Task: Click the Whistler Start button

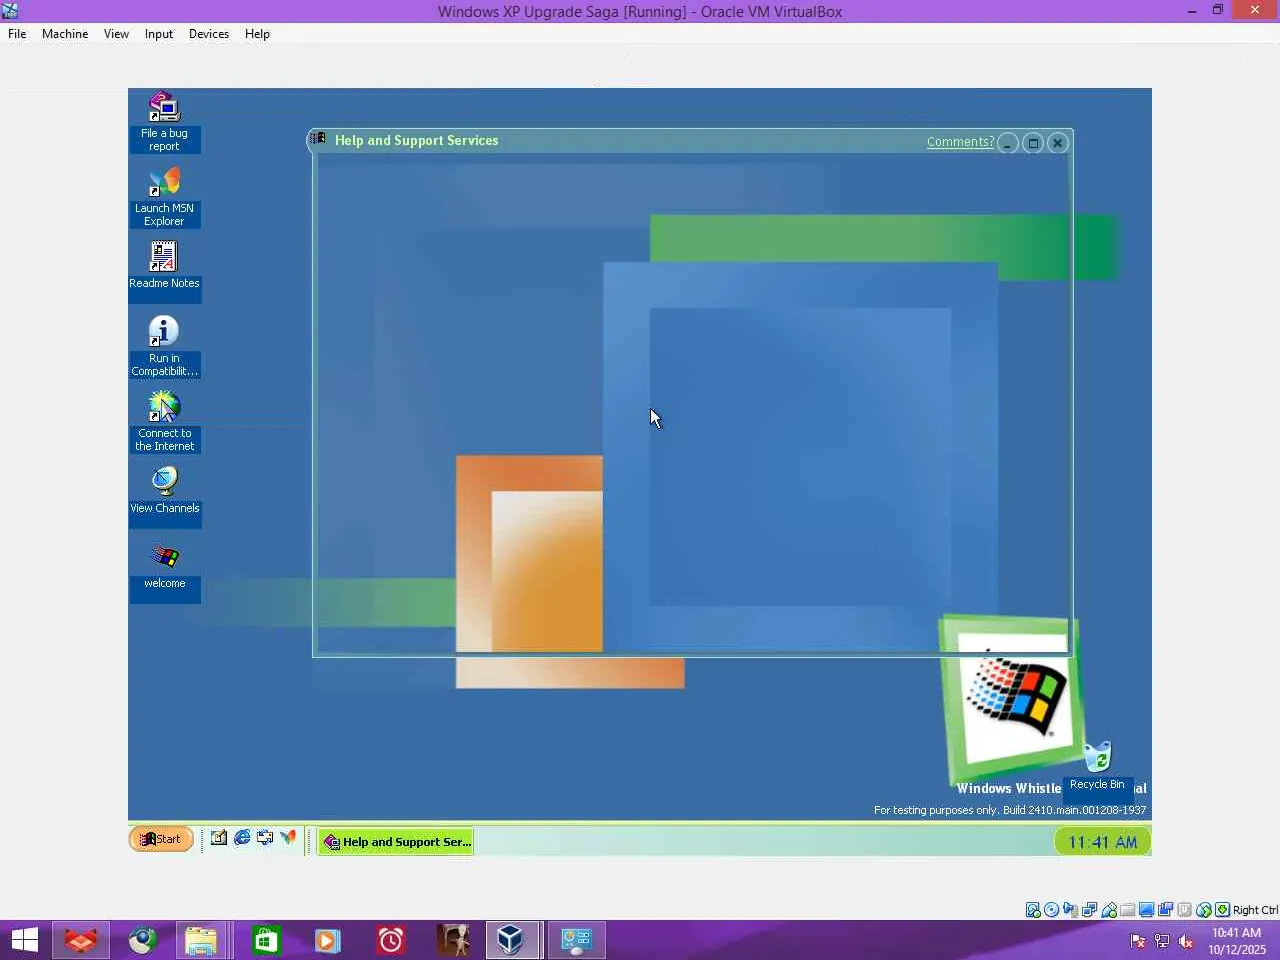Action: (161, 839)
